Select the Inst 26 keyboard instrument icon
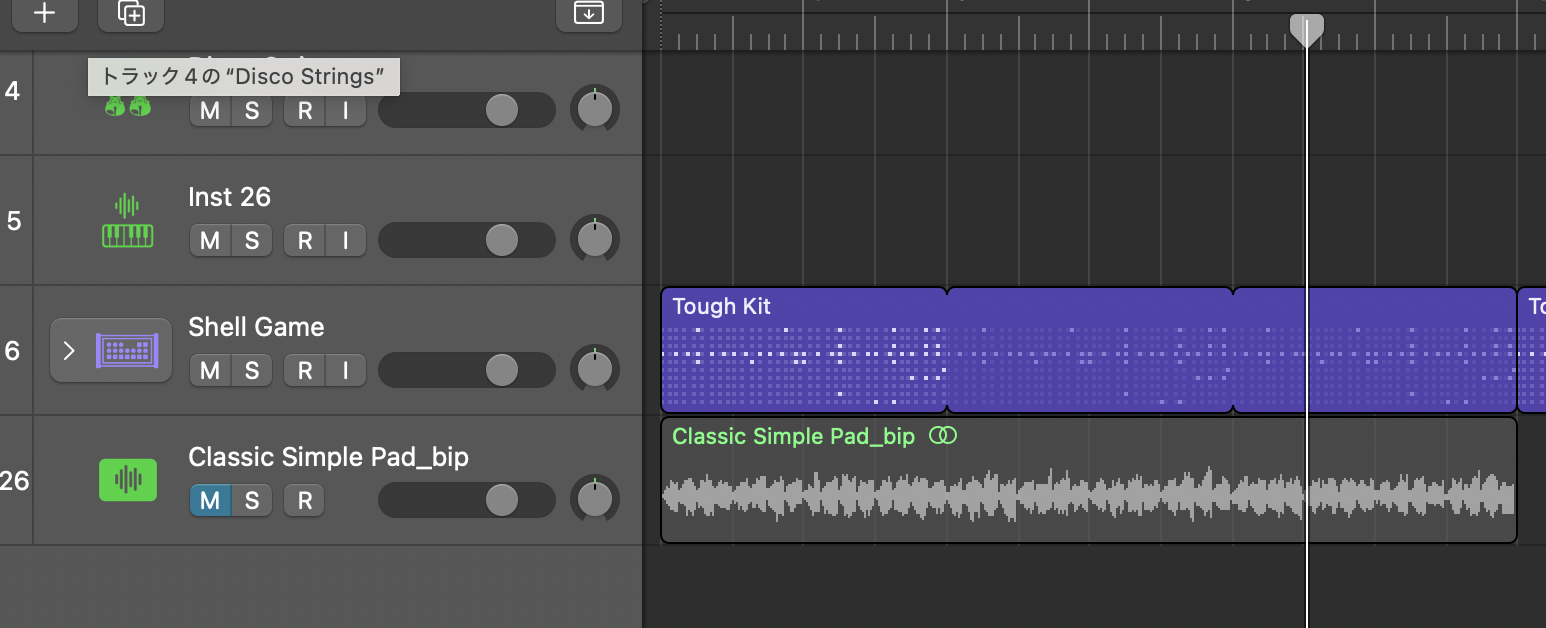Screen dimensions: 1546x628 click(127, 221)
